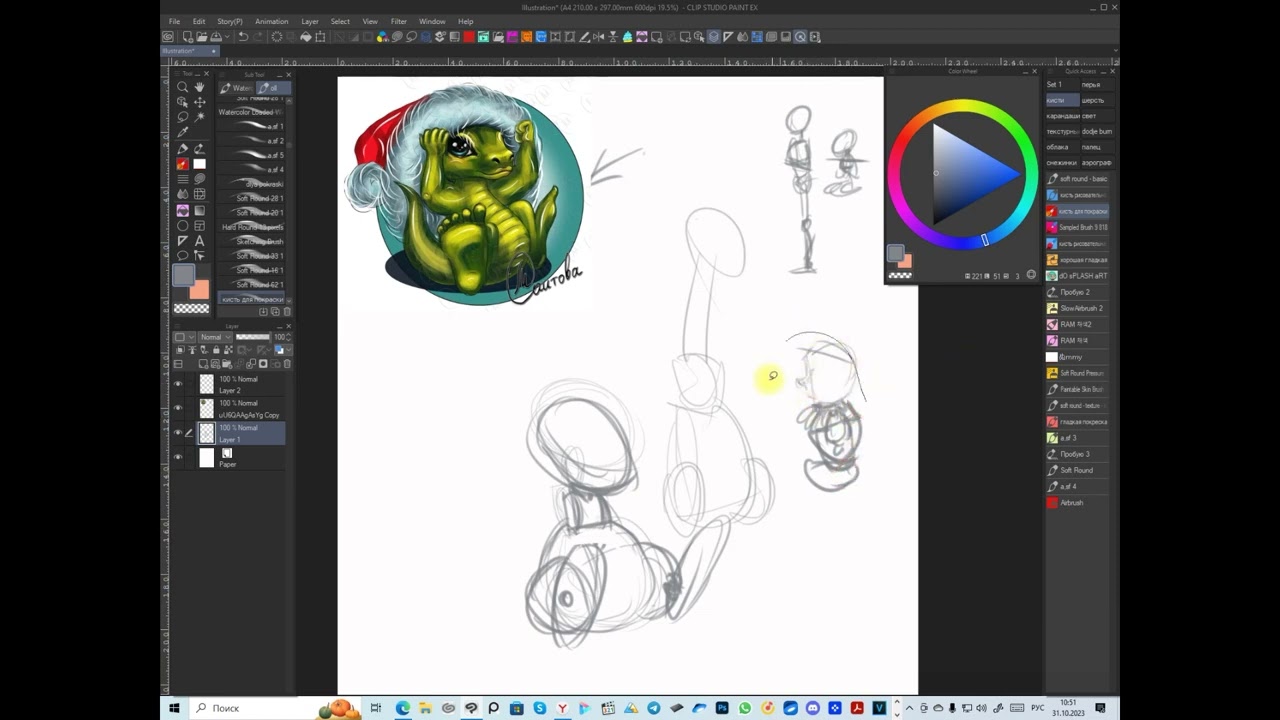This screenshot has width=1280, height=720.
Task: Open the color space switcher in Color Wheel
Action: tap(1032, 275)
